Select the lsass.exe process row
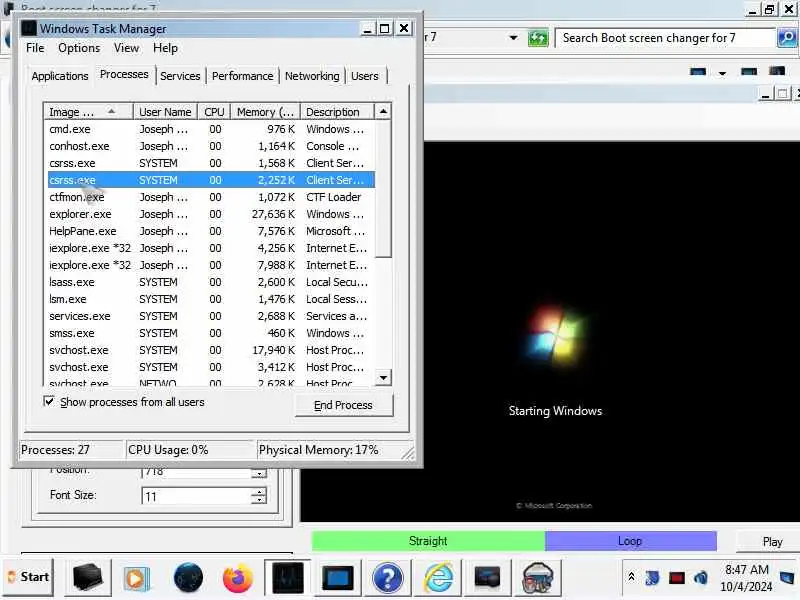 point(210,282)
